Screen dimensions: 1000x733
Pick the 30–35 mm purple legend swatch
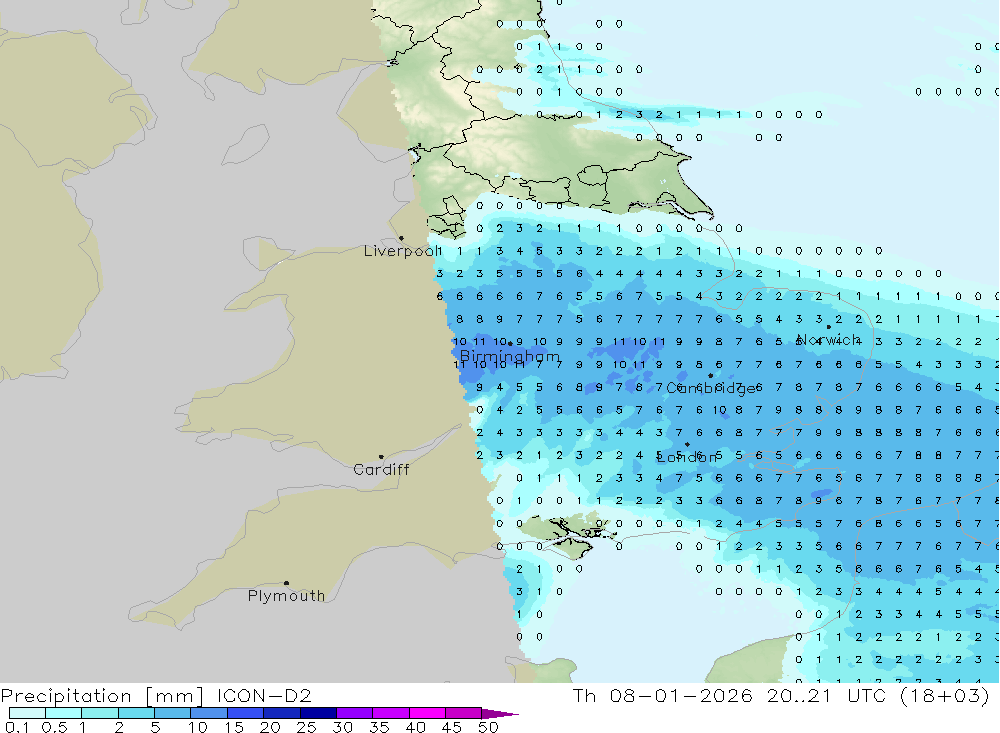click(355, 713)
